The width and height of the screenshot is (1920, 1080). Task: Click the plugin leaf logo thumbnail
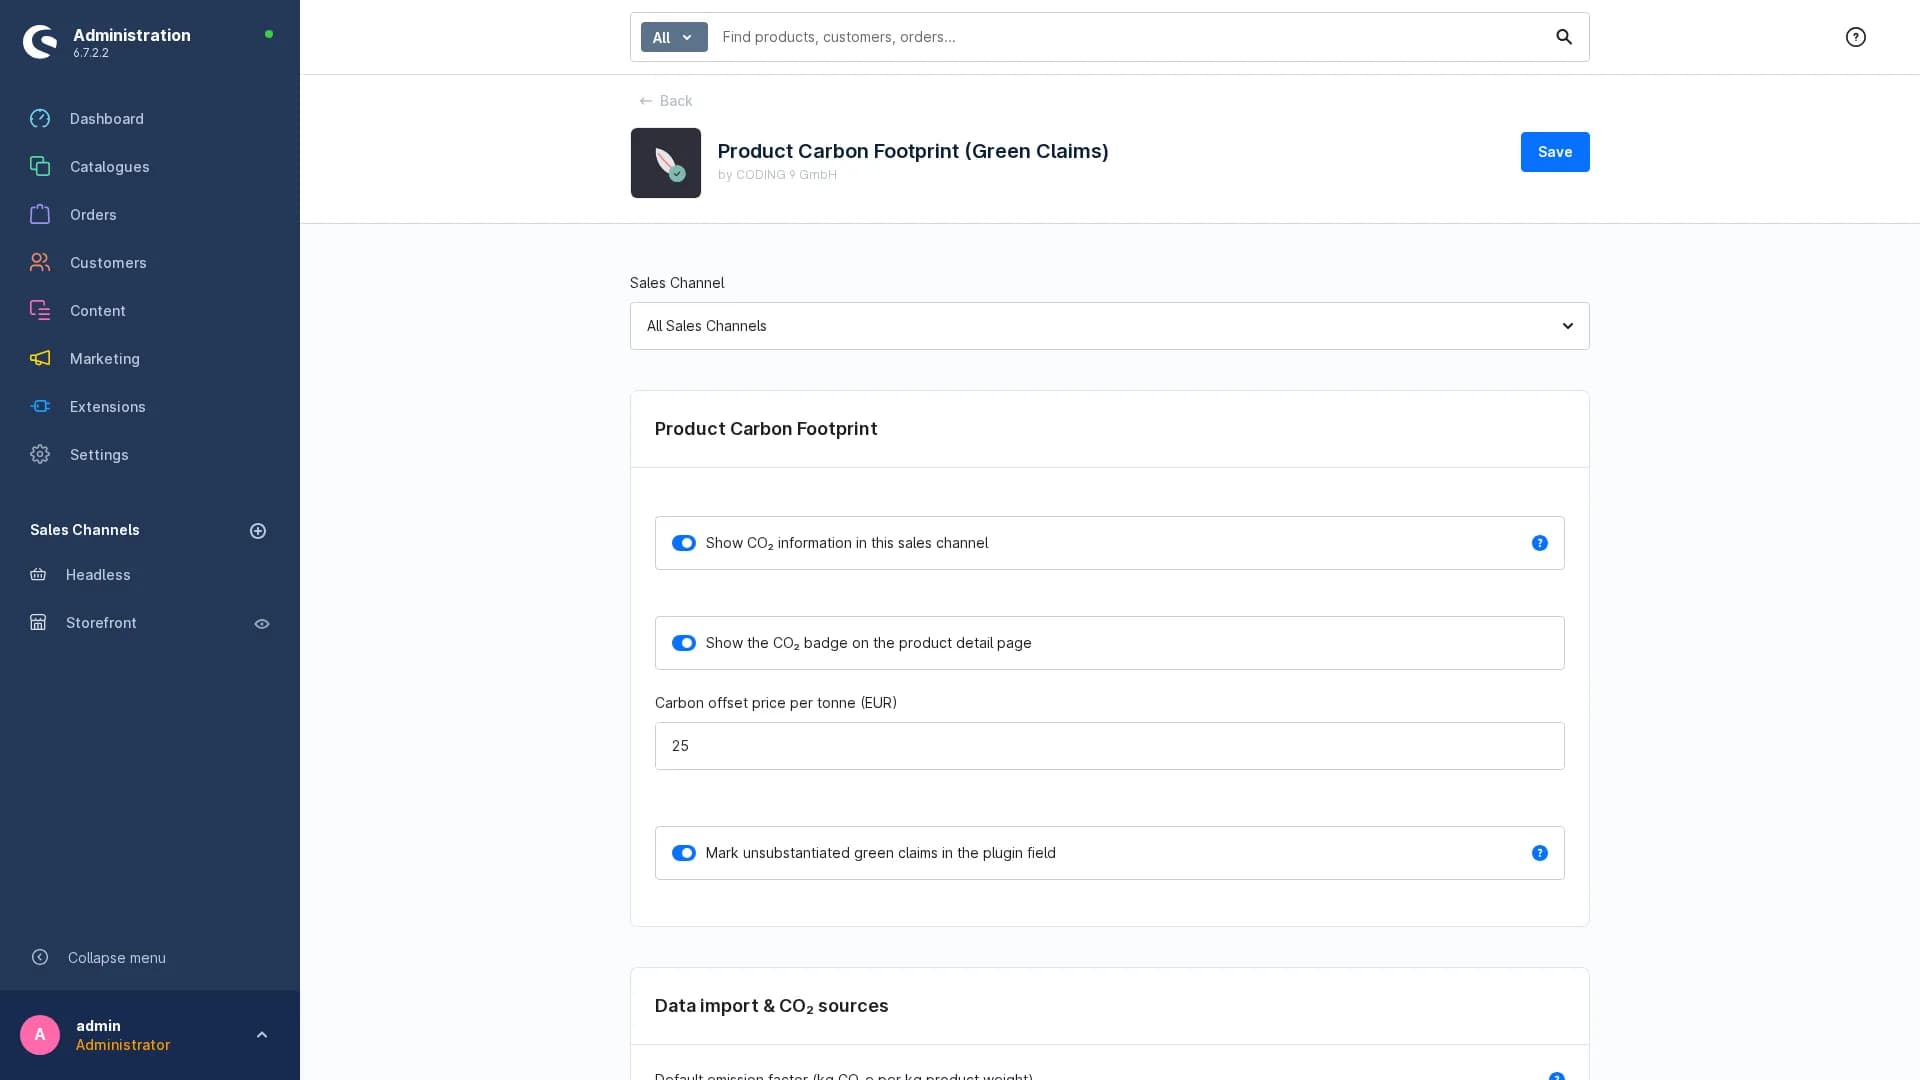[x=666, y=163]
